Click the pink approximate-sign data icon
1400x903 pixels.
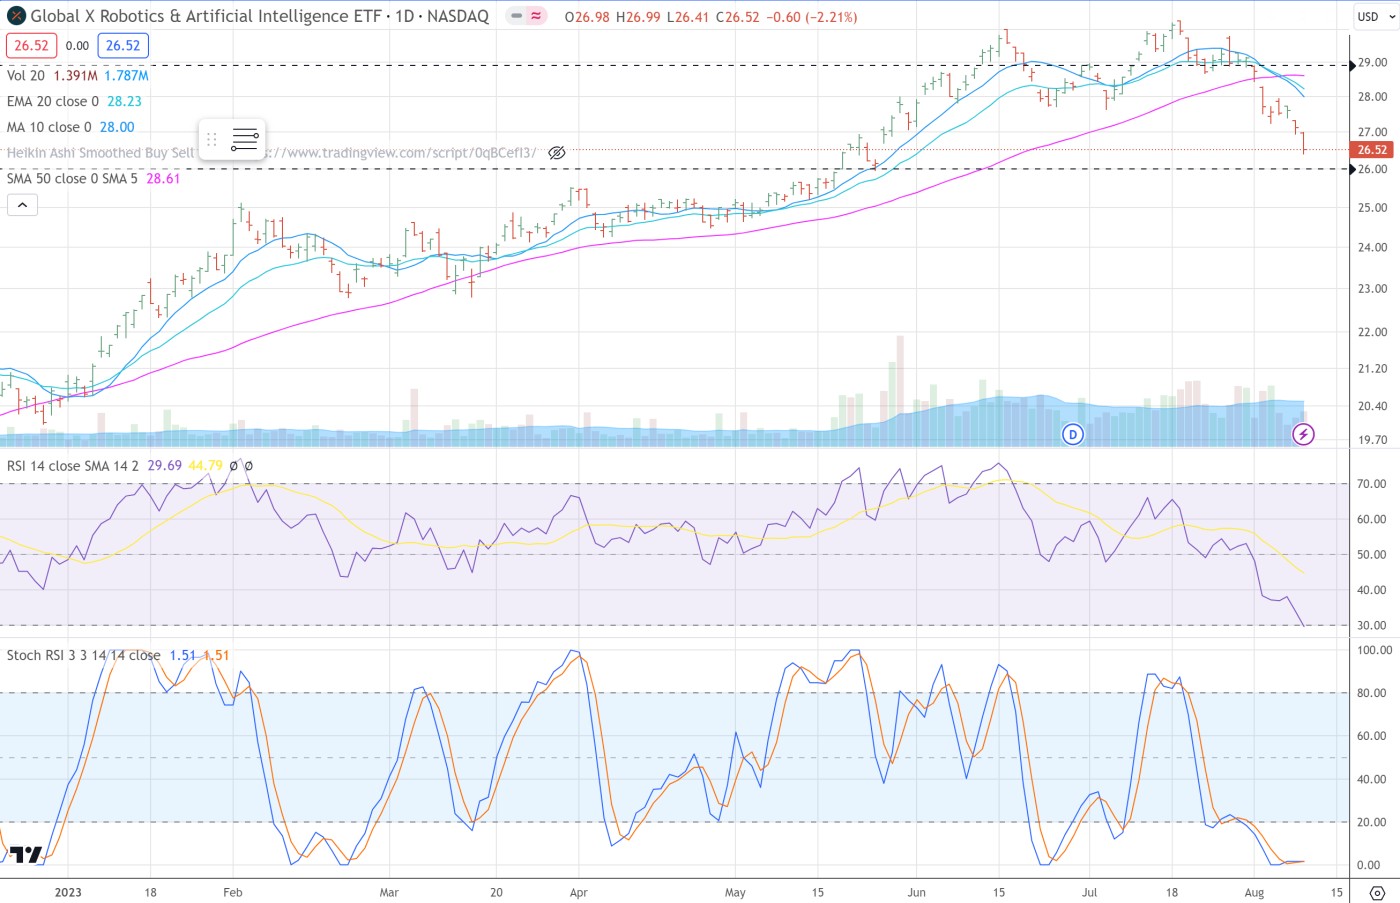(x=537, y=16)
